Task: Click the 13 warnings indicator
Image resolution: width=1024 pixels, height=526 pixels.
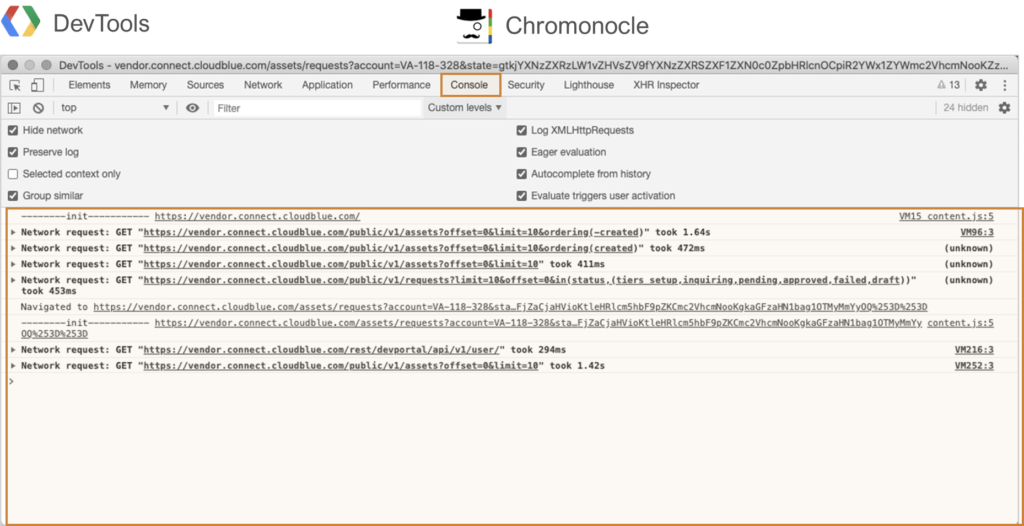Action: [948, 85]
